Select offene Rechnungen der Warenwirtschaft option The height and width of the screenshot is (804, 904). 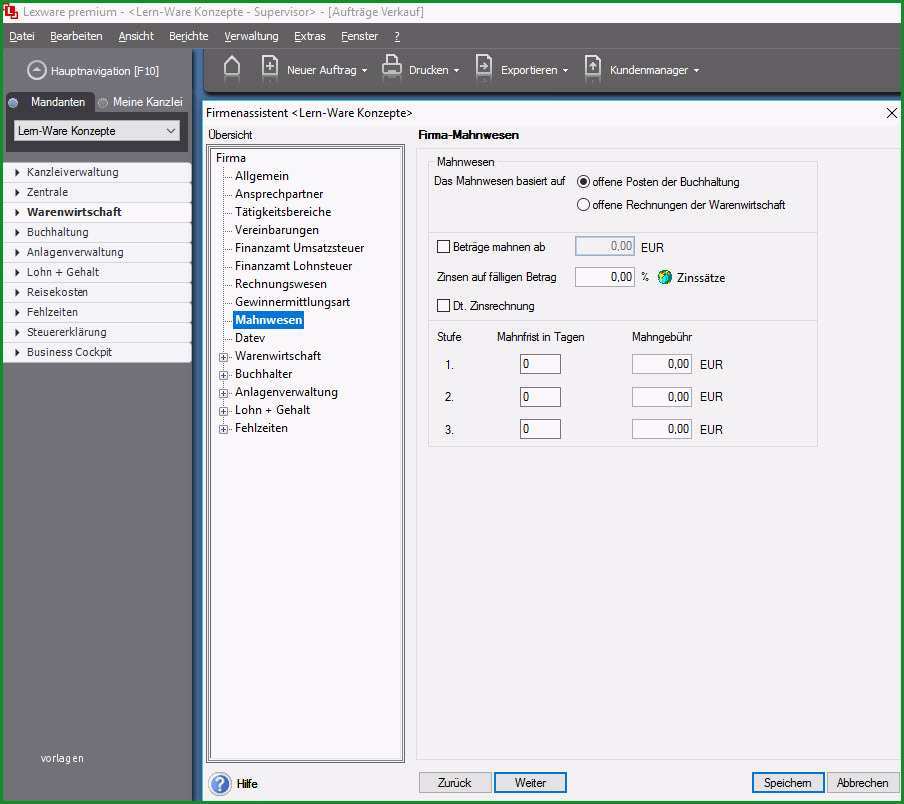(x=583, y=205)
